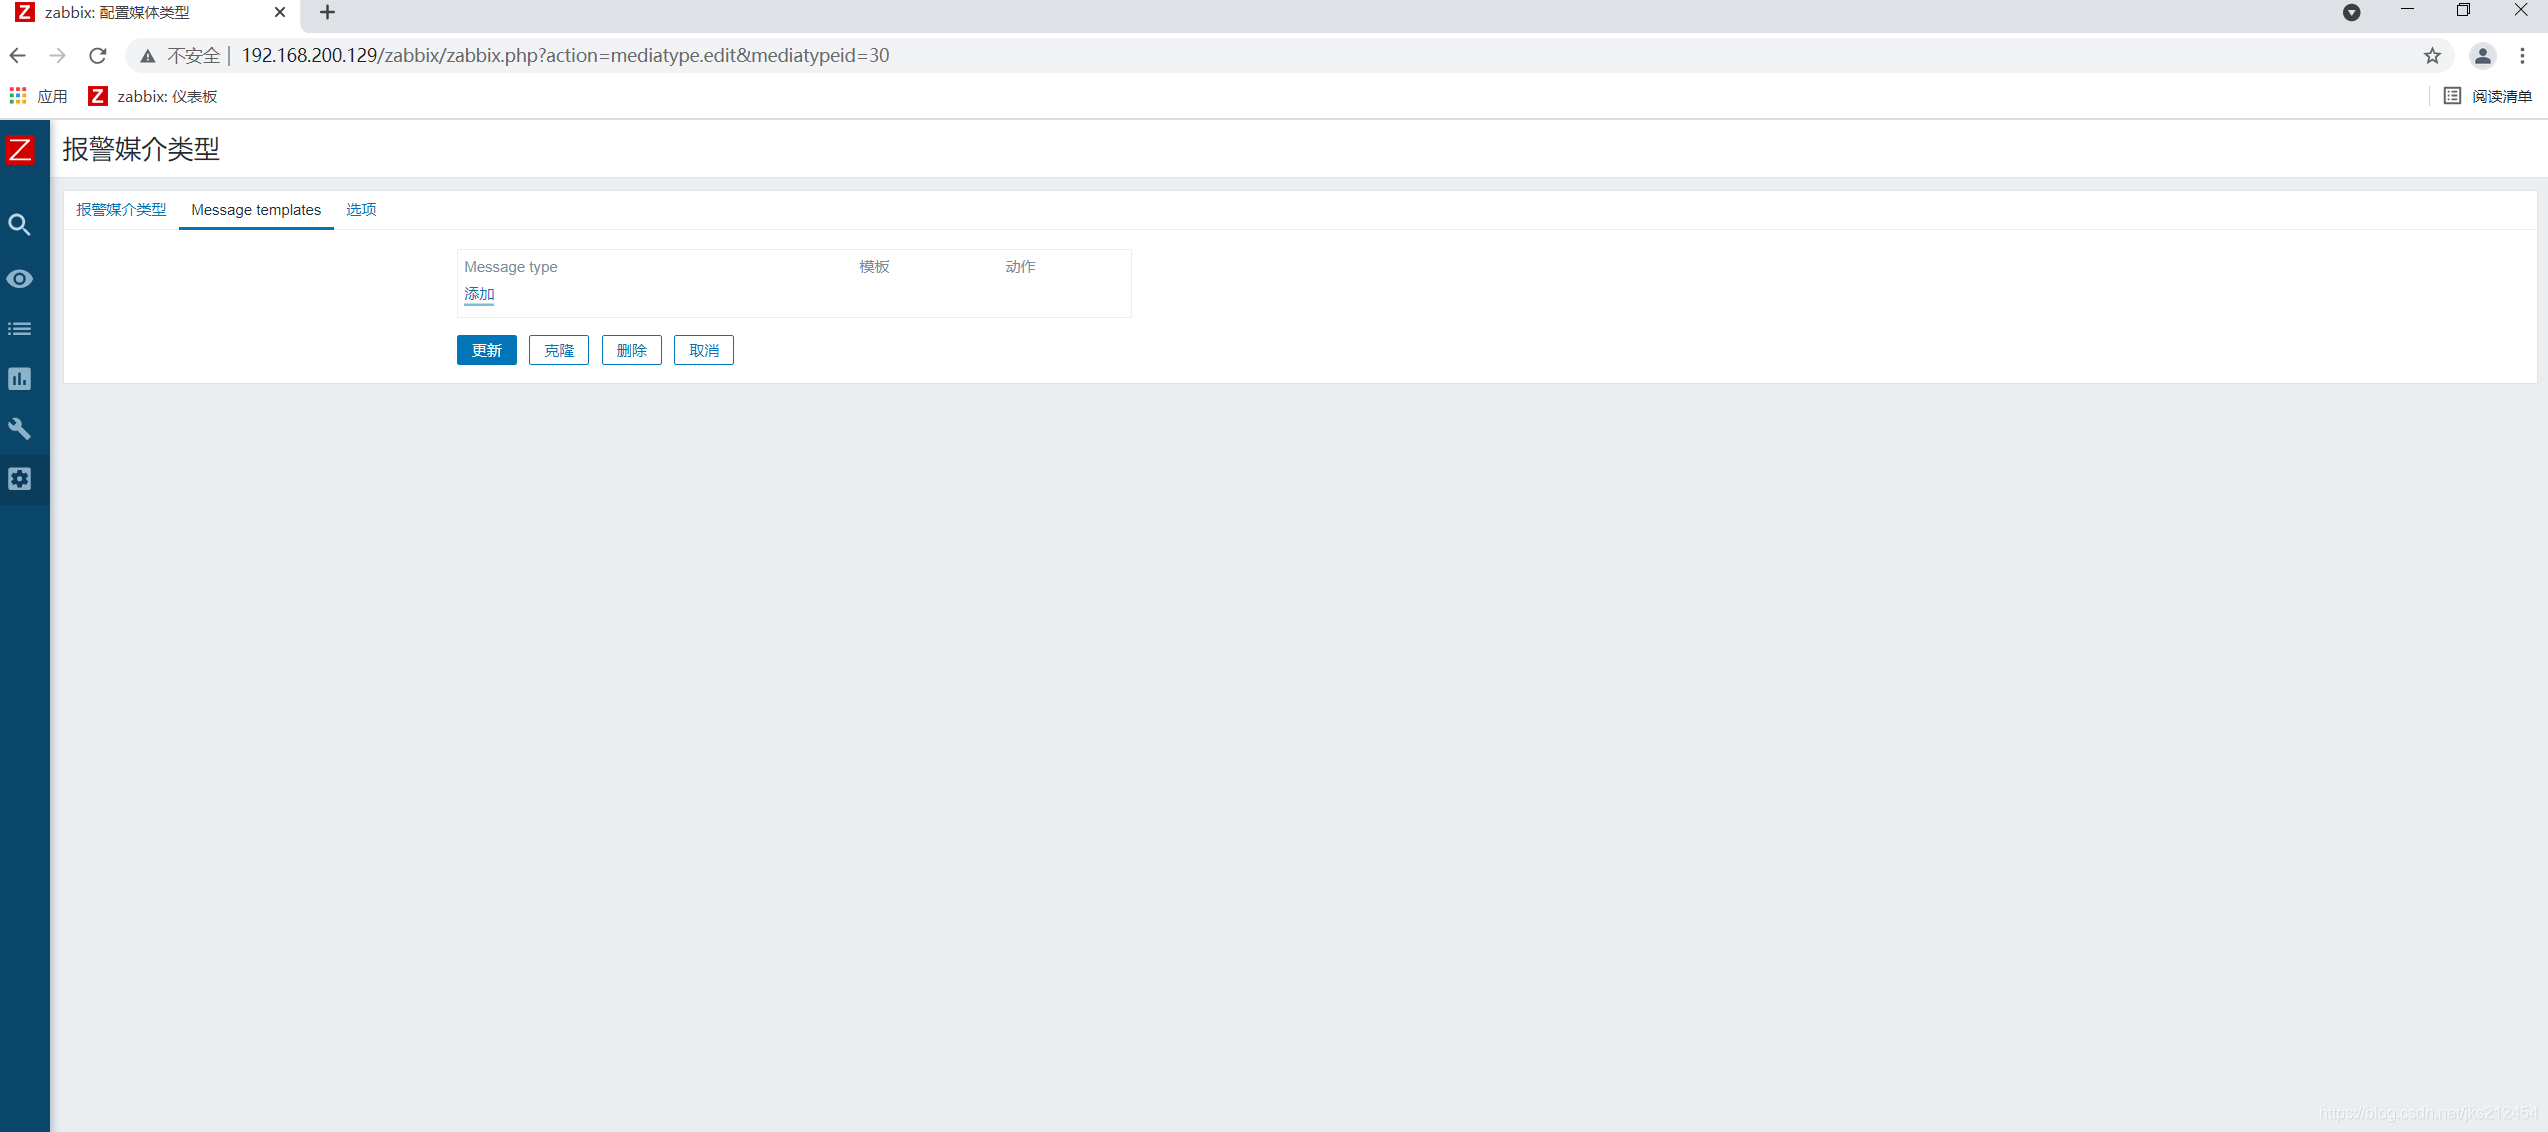The width and height of the screenshot is (2548, 1132).
Task: Switch to the 报警媒介类型 tab
Action: [x=121, y=210]
